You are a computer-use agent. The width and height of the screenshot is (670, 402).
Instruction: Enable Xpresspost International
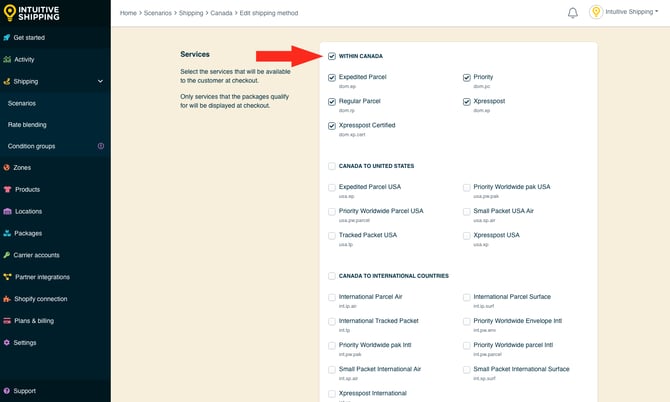332,394
